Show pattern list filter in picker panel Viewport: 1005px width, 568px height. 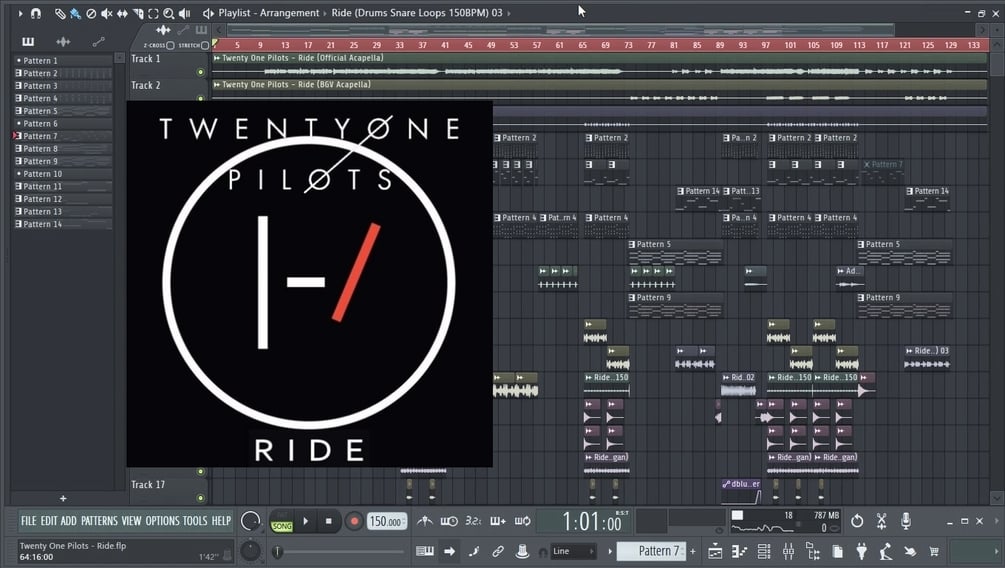pyautogui.click(x=28, y=42)
